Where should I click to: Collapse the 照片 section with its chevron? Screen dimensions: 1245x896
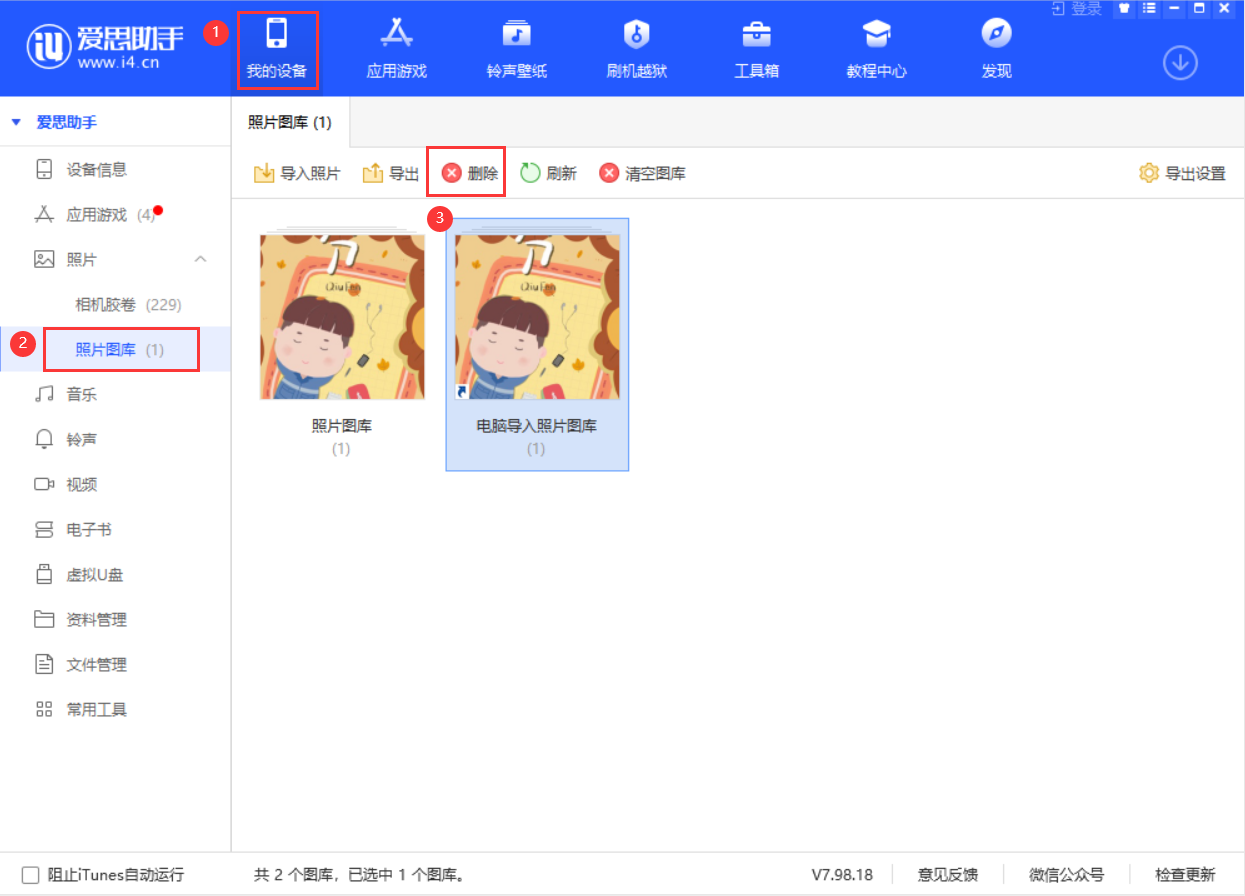point(201,259)
